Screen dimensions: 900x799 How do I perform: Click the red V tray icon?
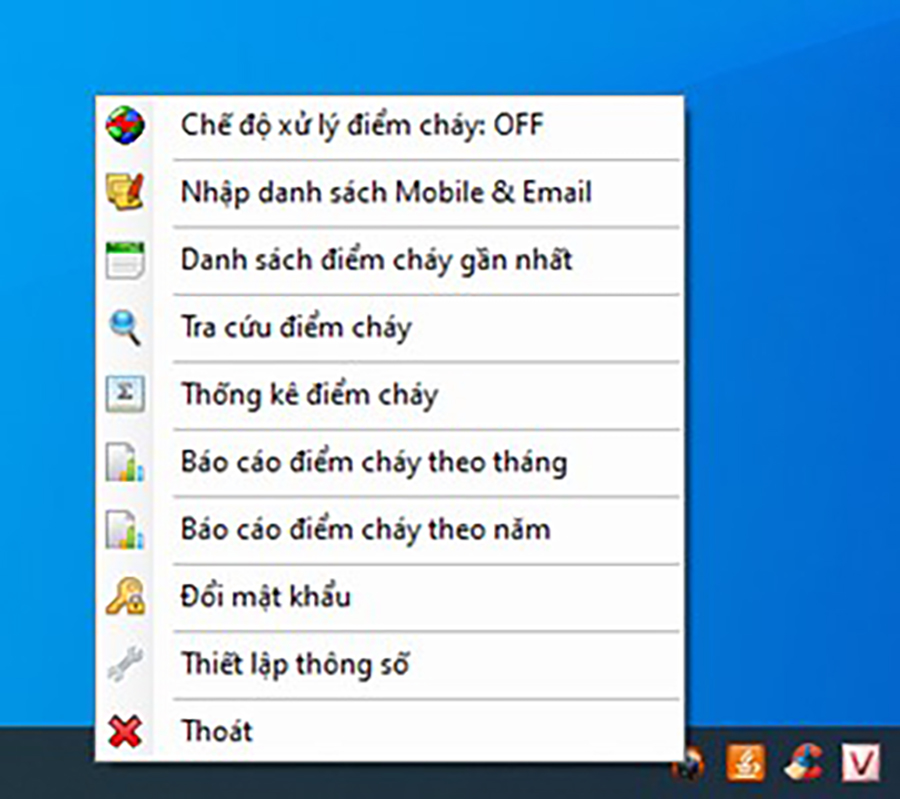[x=860, y=763]
